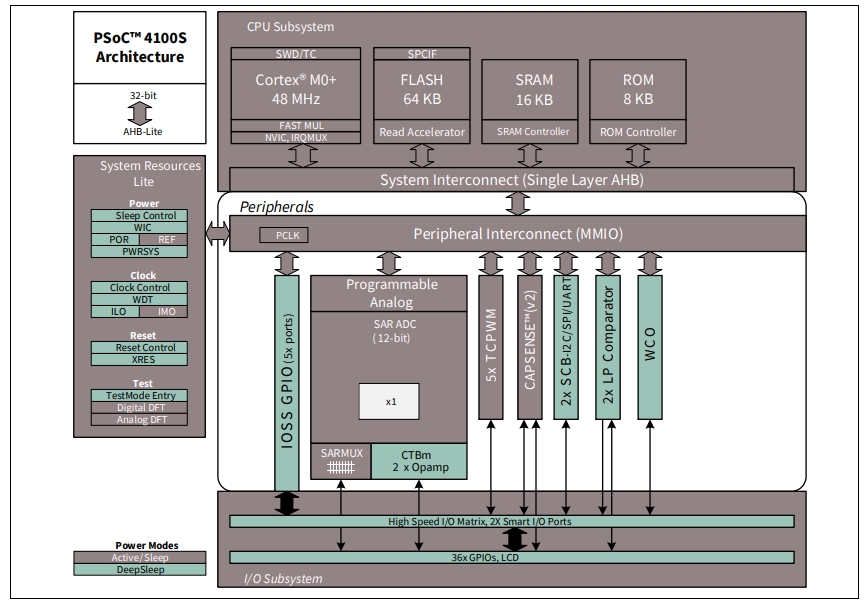Click the double arrow under ROM Controller
867x604 pixels.
[x=638, y=156]
